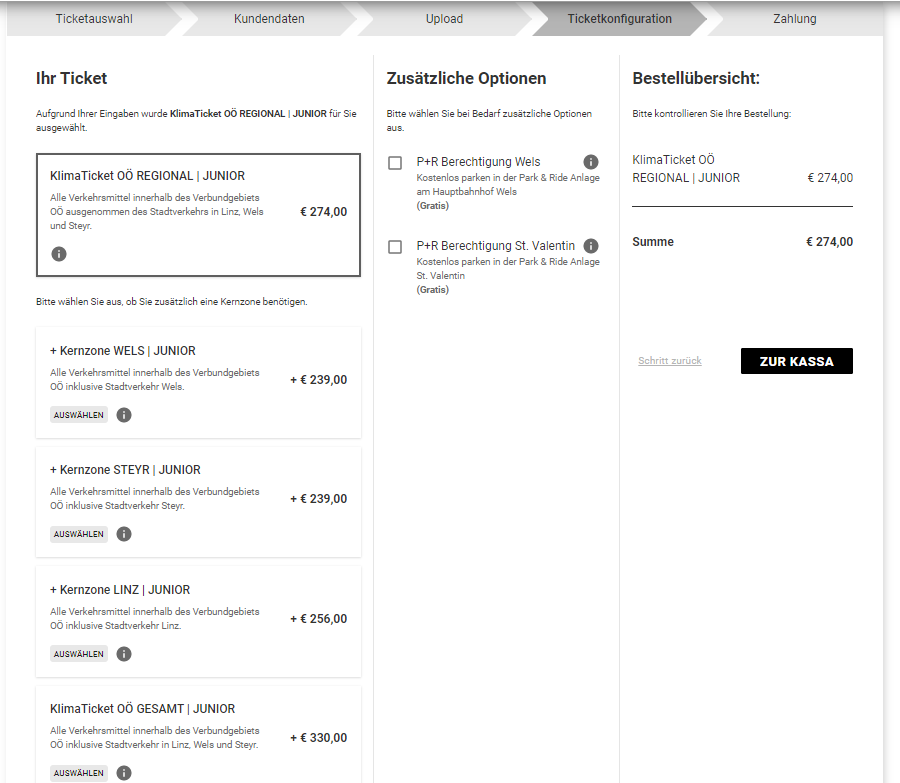900x783 pixels.
Task: Click + Kernzone WELS | JUNIOR title
Action: pyautogui.click(x=123, y=351)
